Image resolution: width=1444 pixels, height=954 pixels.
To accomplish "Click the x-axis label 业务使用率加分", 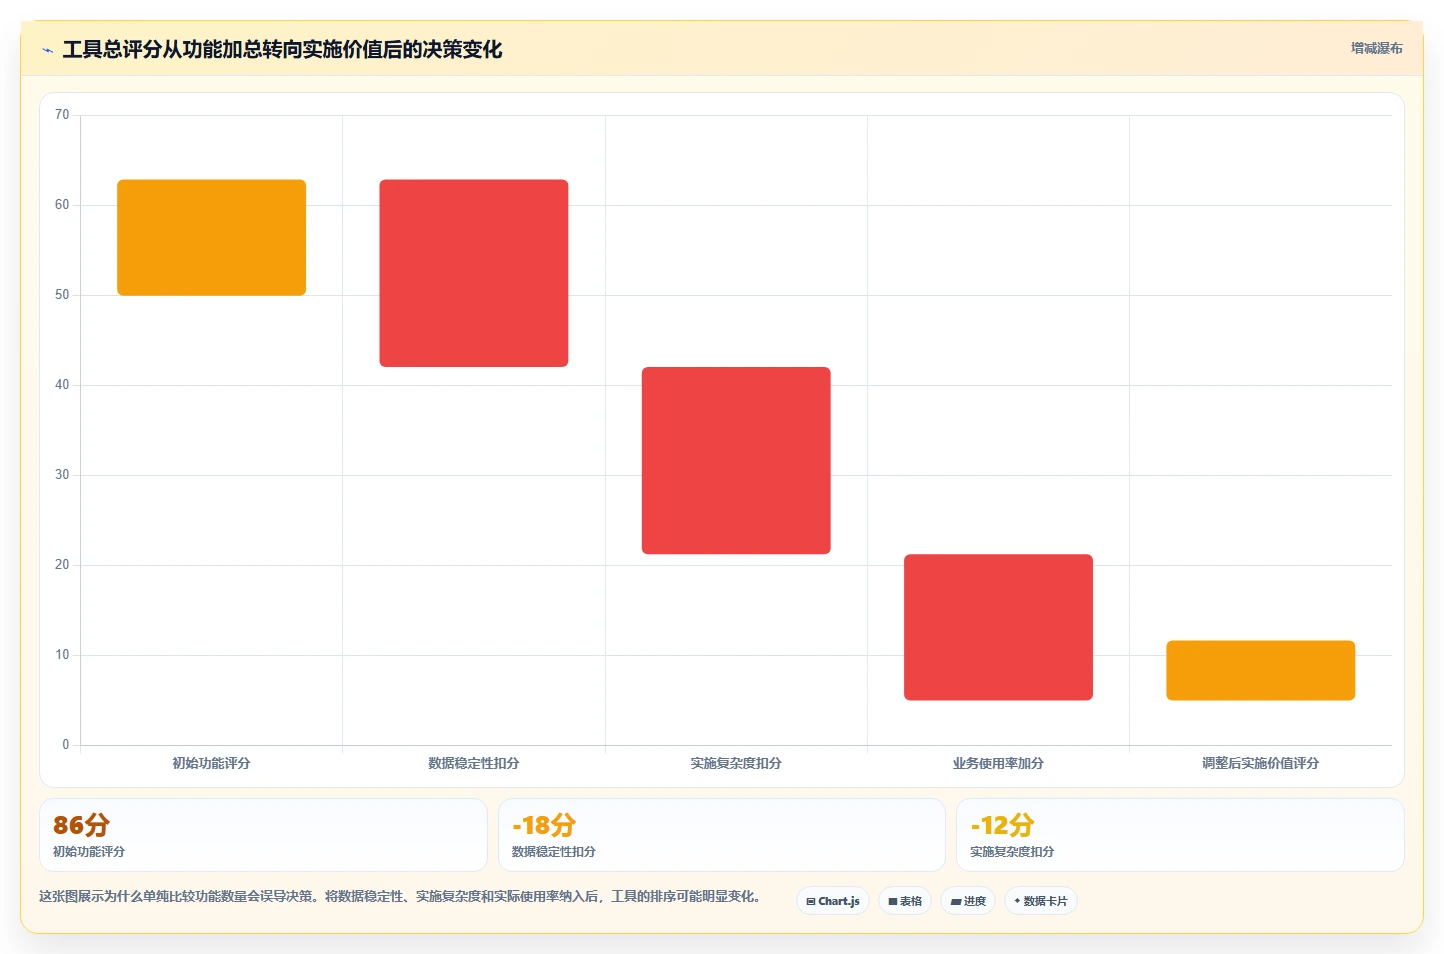I will (x=998, y=763).
